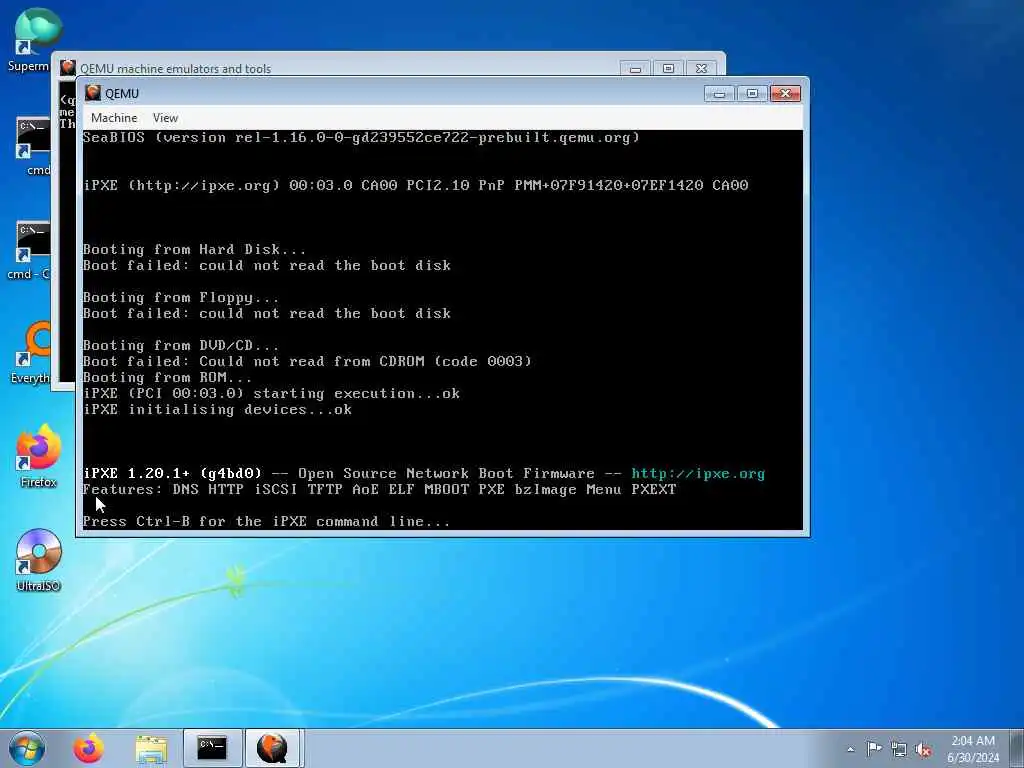
Task: Click the 'iPXE initialising devices...ok' line
Action: [x=217, y=409]
